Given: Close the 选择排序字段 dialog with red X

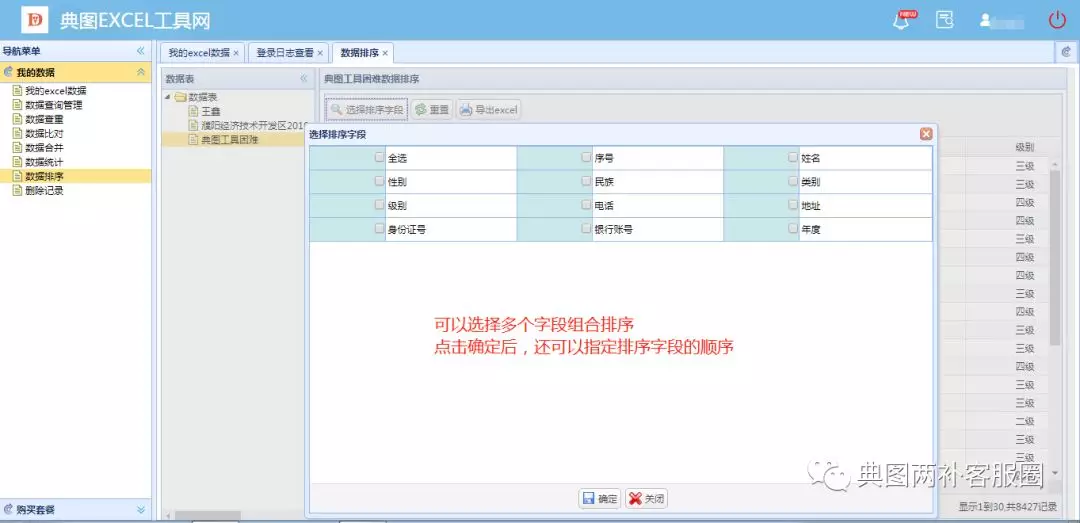Looking at the screenshot, I should pos(926,134).
